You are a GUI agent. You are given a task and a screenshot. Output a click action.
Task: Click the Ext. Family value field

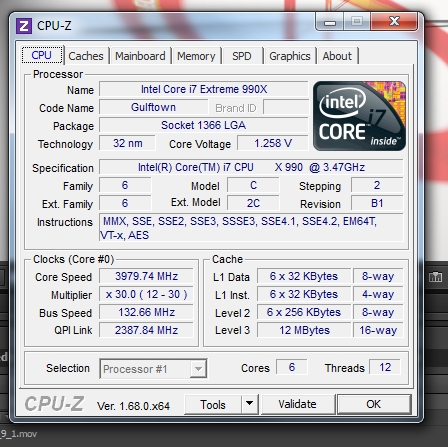[125, 203]
